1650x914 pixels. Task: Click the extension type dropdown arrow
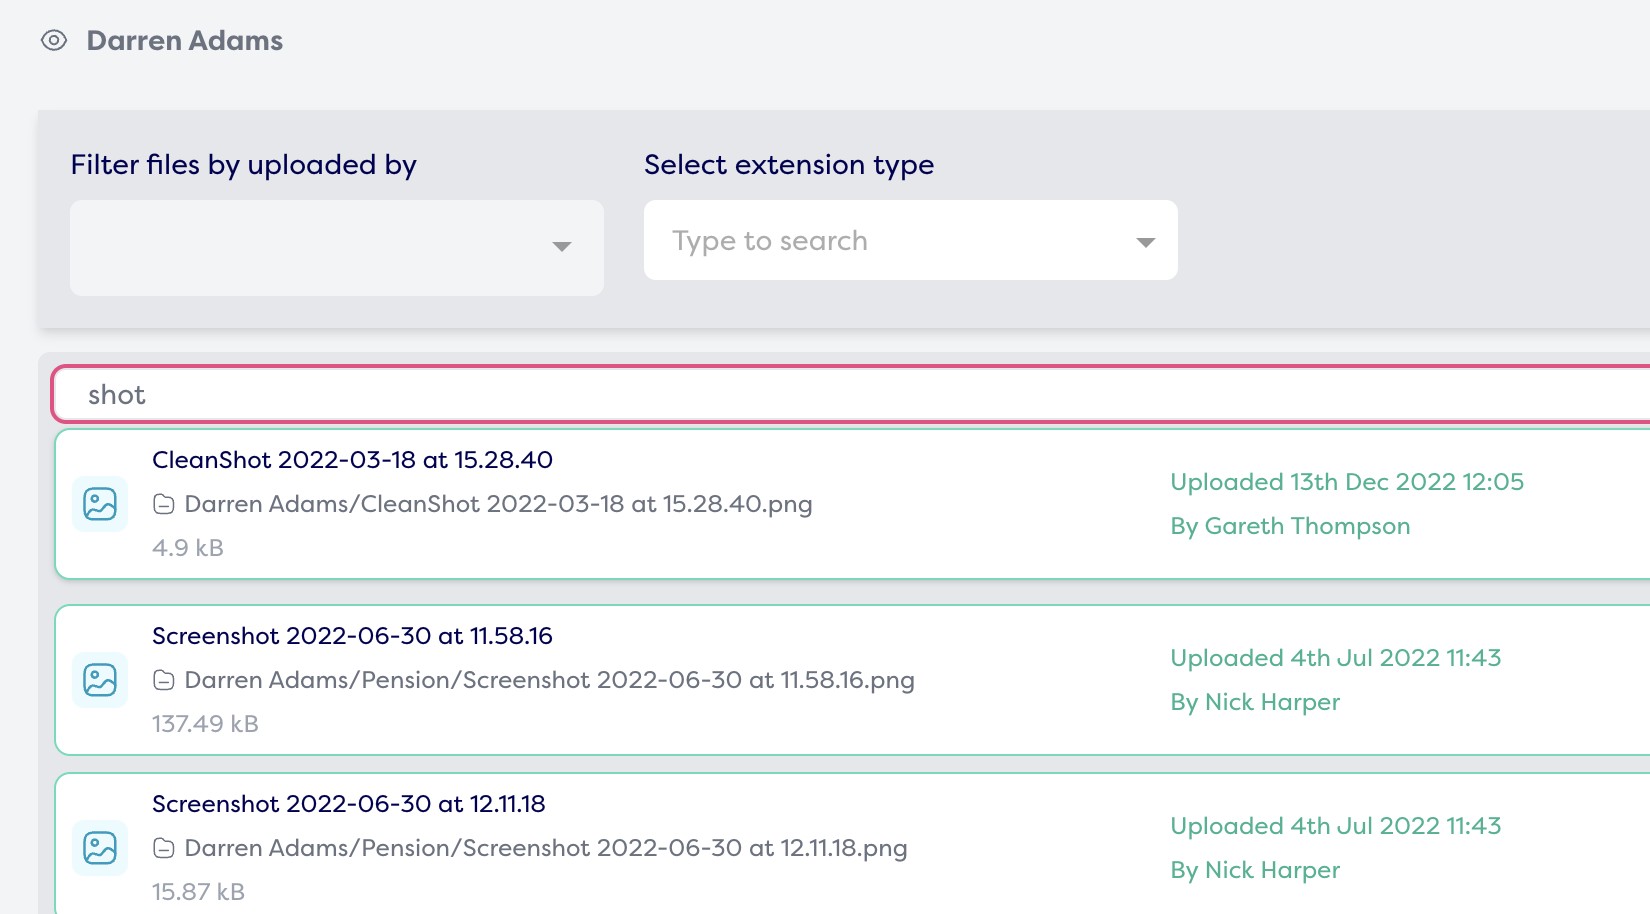tap(1146, 242)
